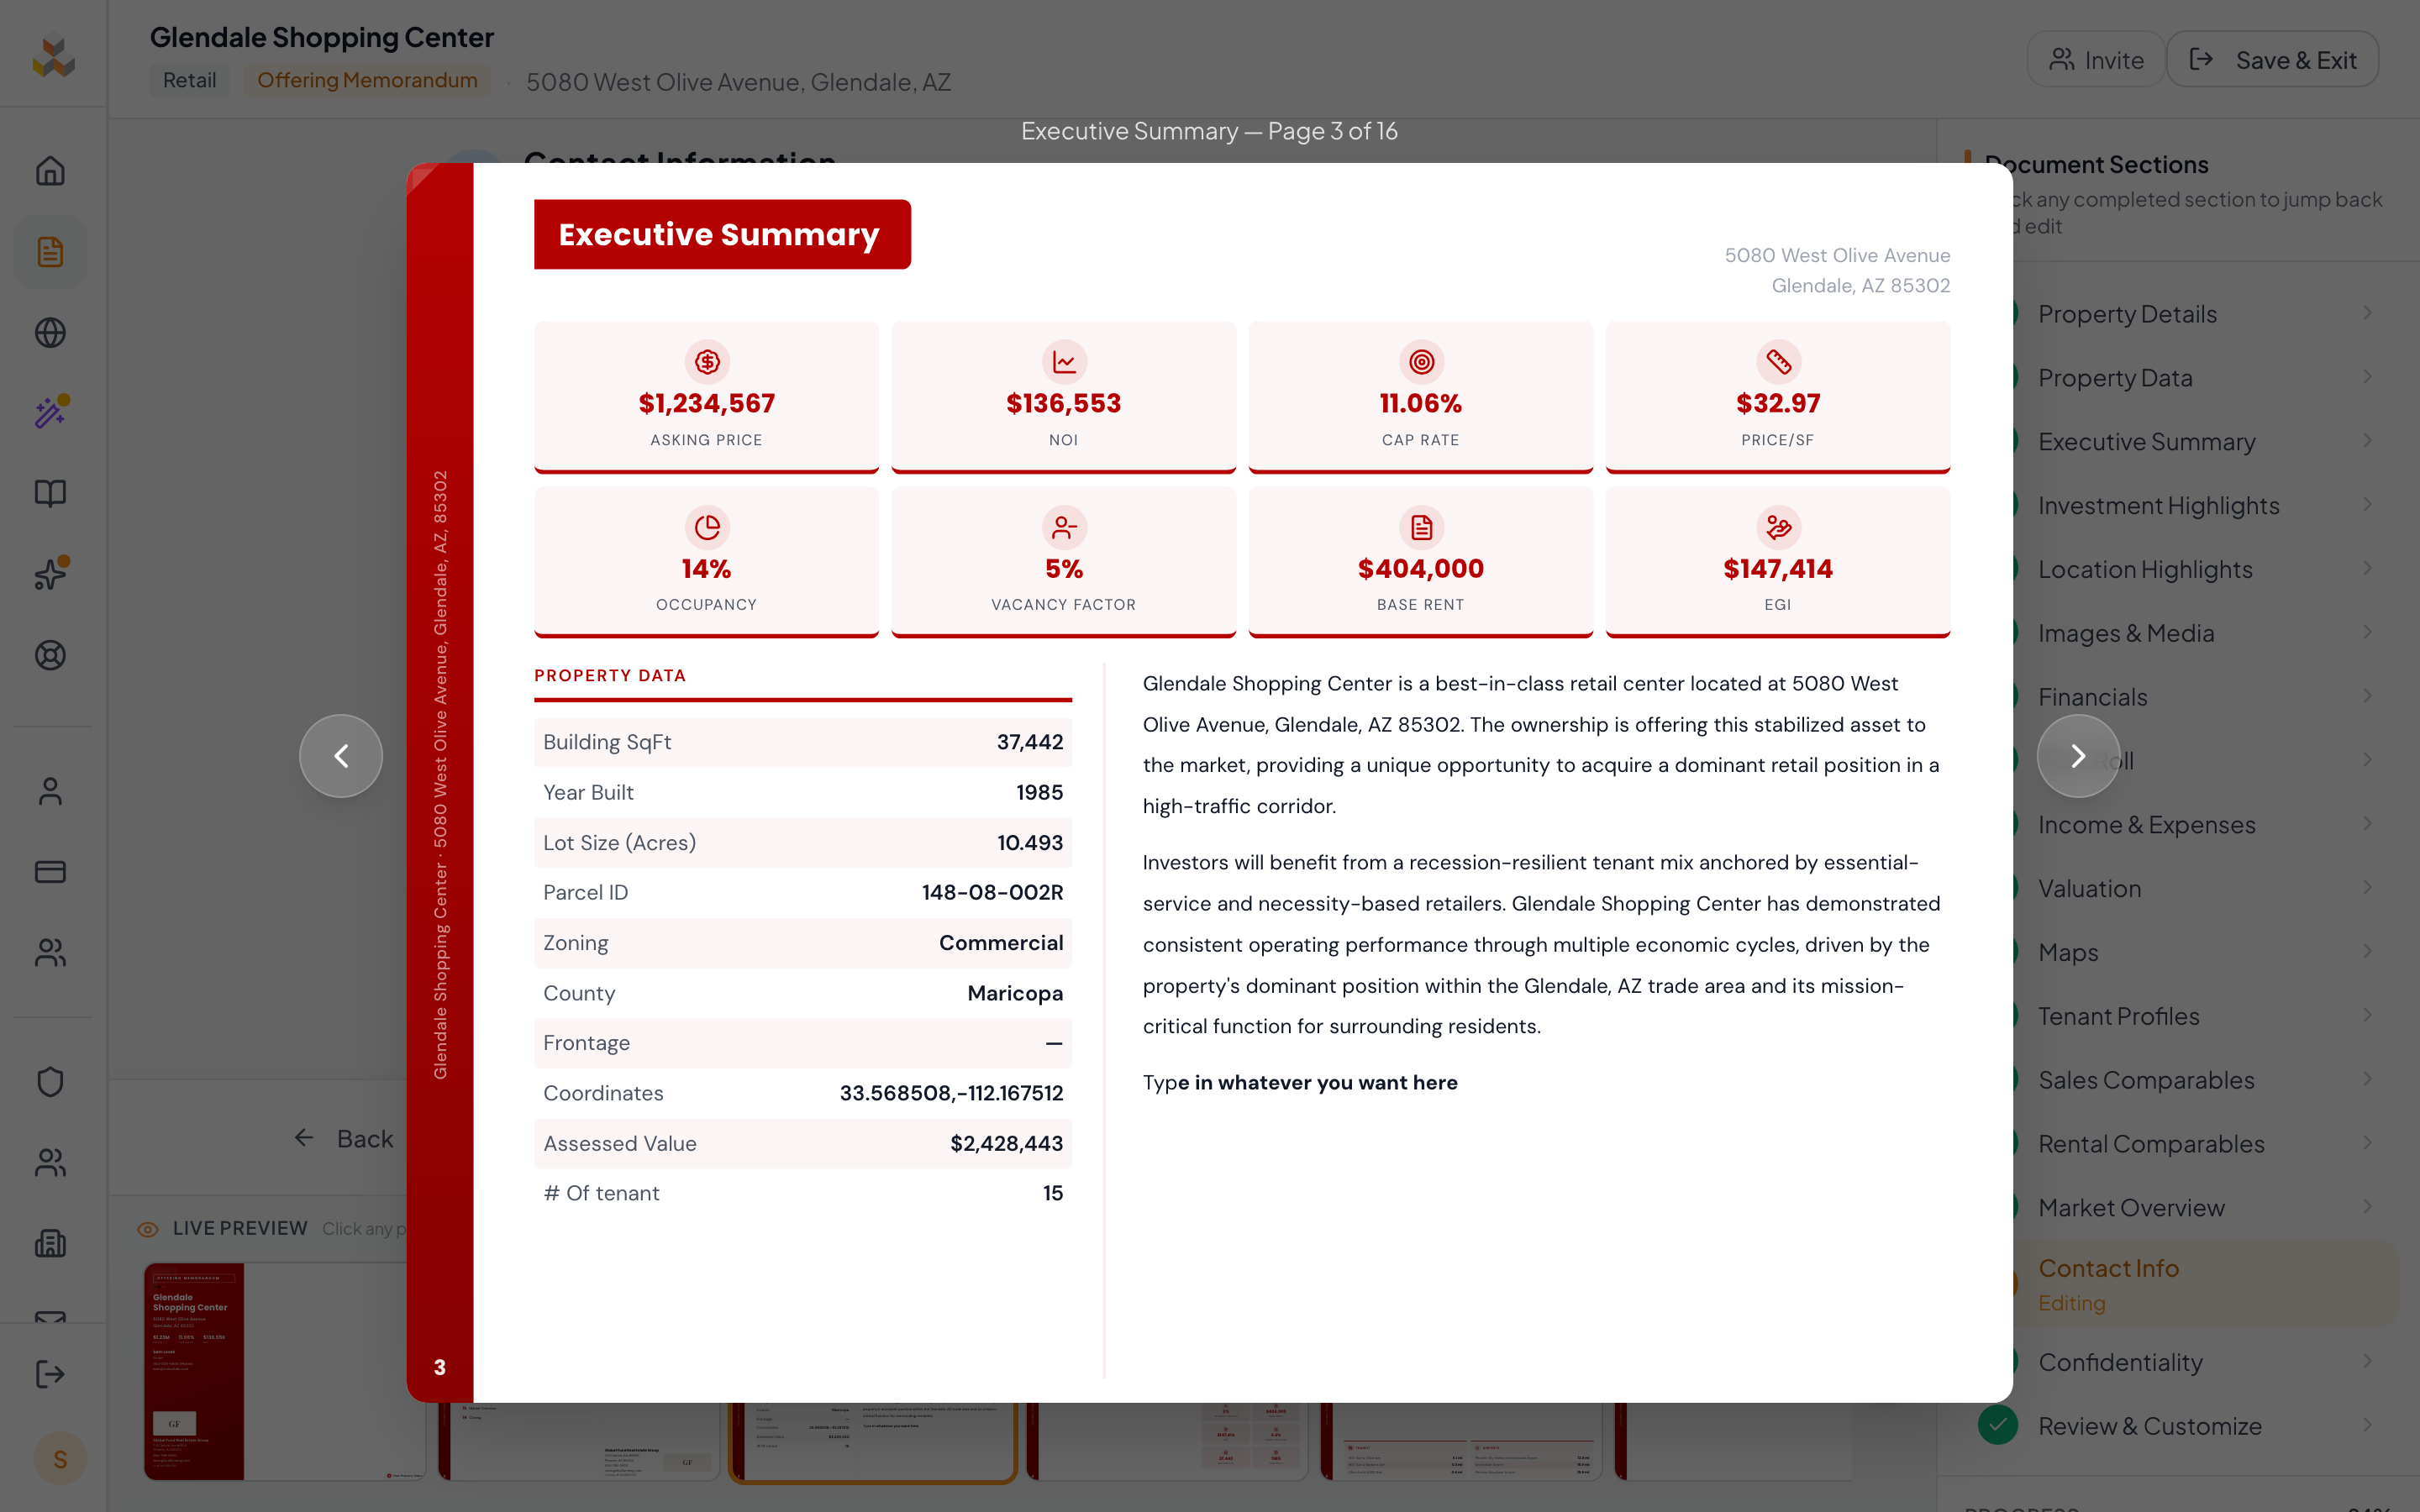This screenshot has height=1512, width=2420.
Task: Open the S user avatar
Action: (x=60, y=1459)
